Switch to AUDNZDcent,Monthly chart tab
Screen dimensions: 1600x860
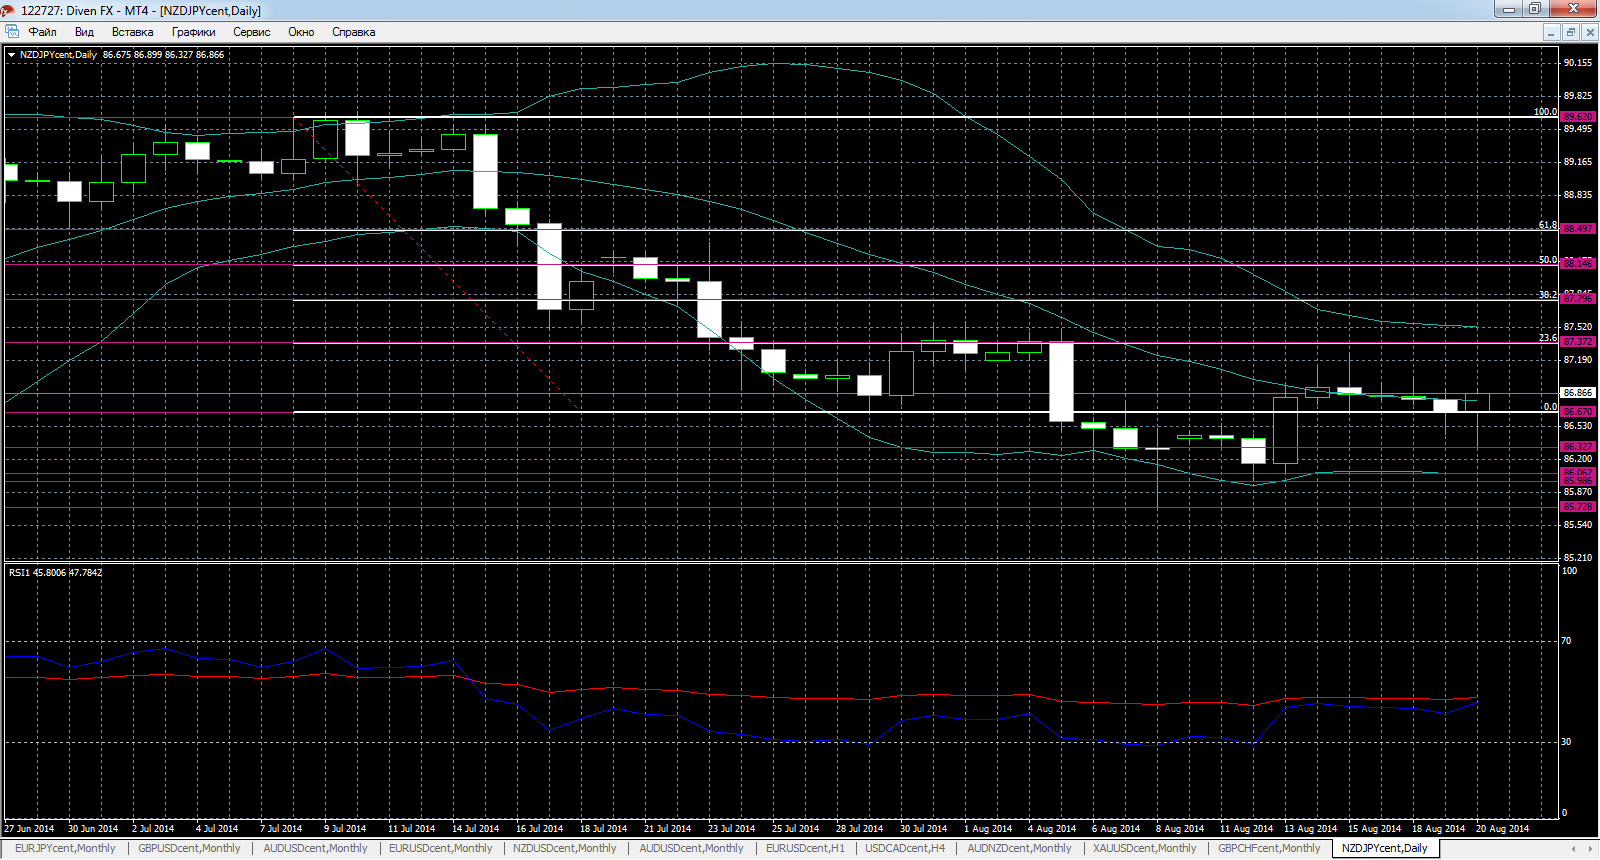[1019, 848]
